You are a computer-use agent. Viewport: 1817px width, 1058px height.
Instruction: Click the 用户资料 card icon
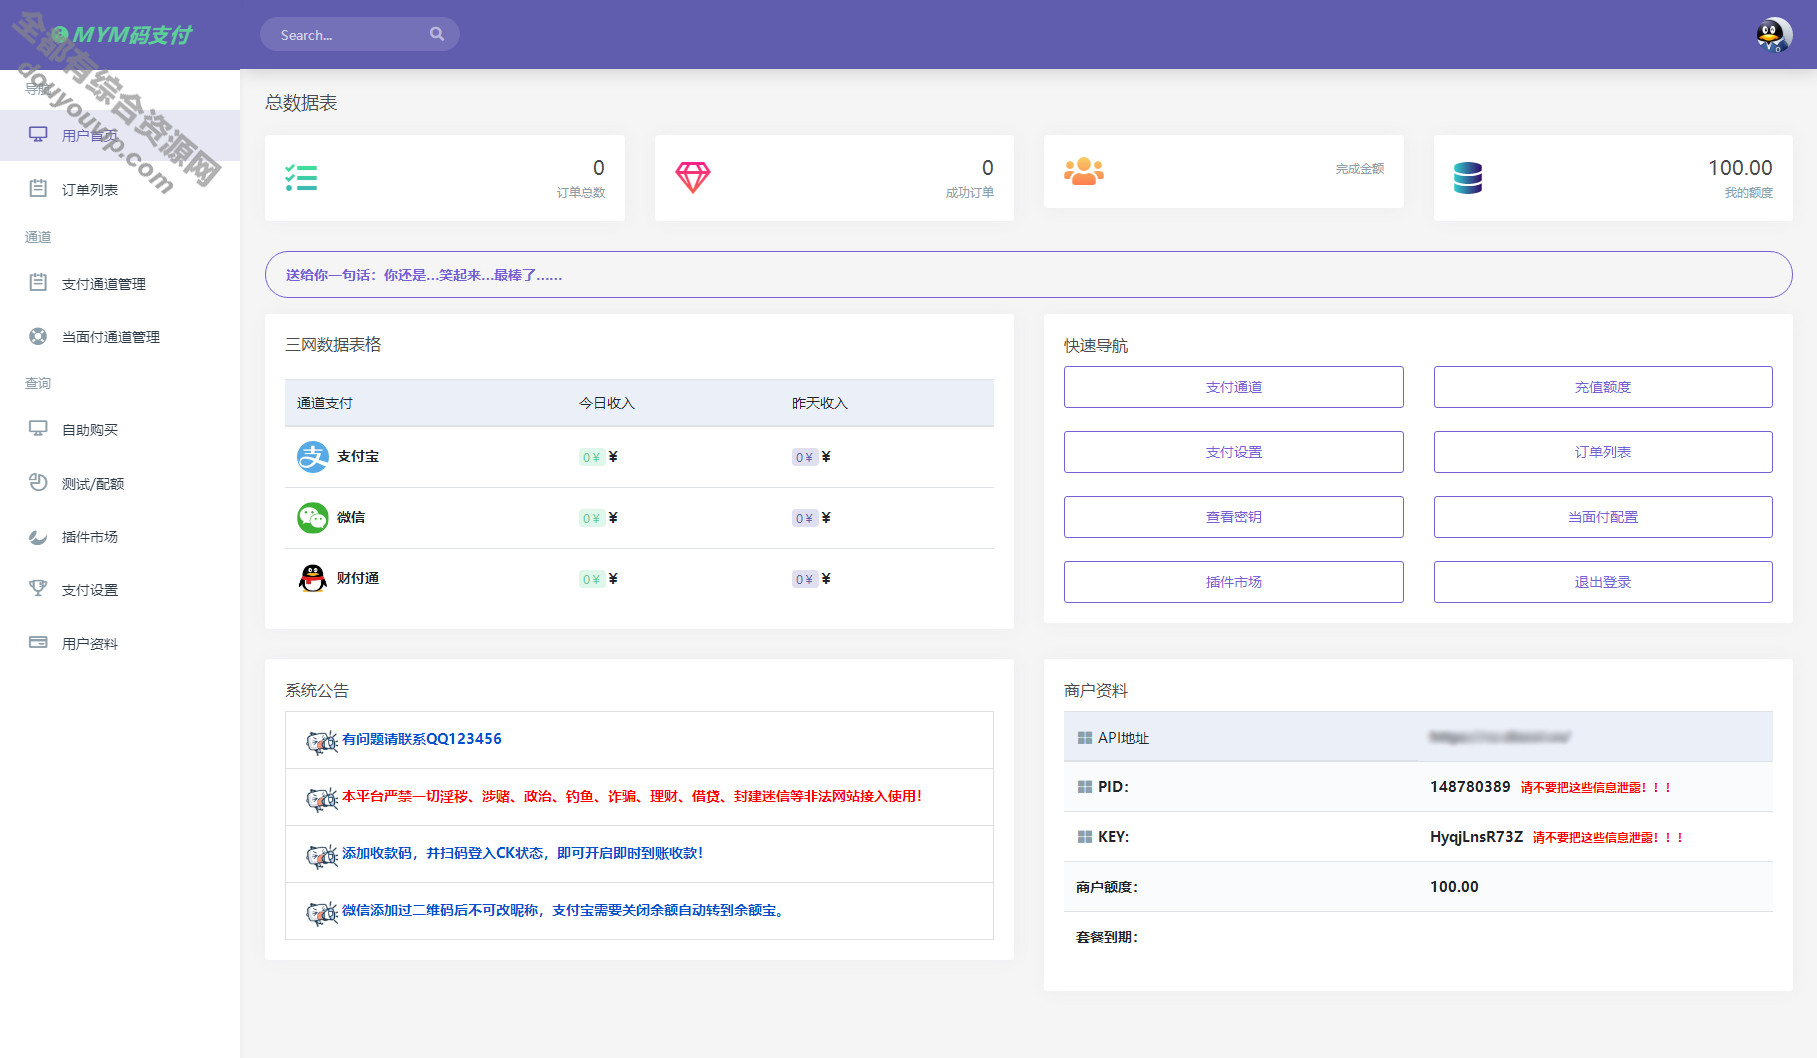(38, 642)
